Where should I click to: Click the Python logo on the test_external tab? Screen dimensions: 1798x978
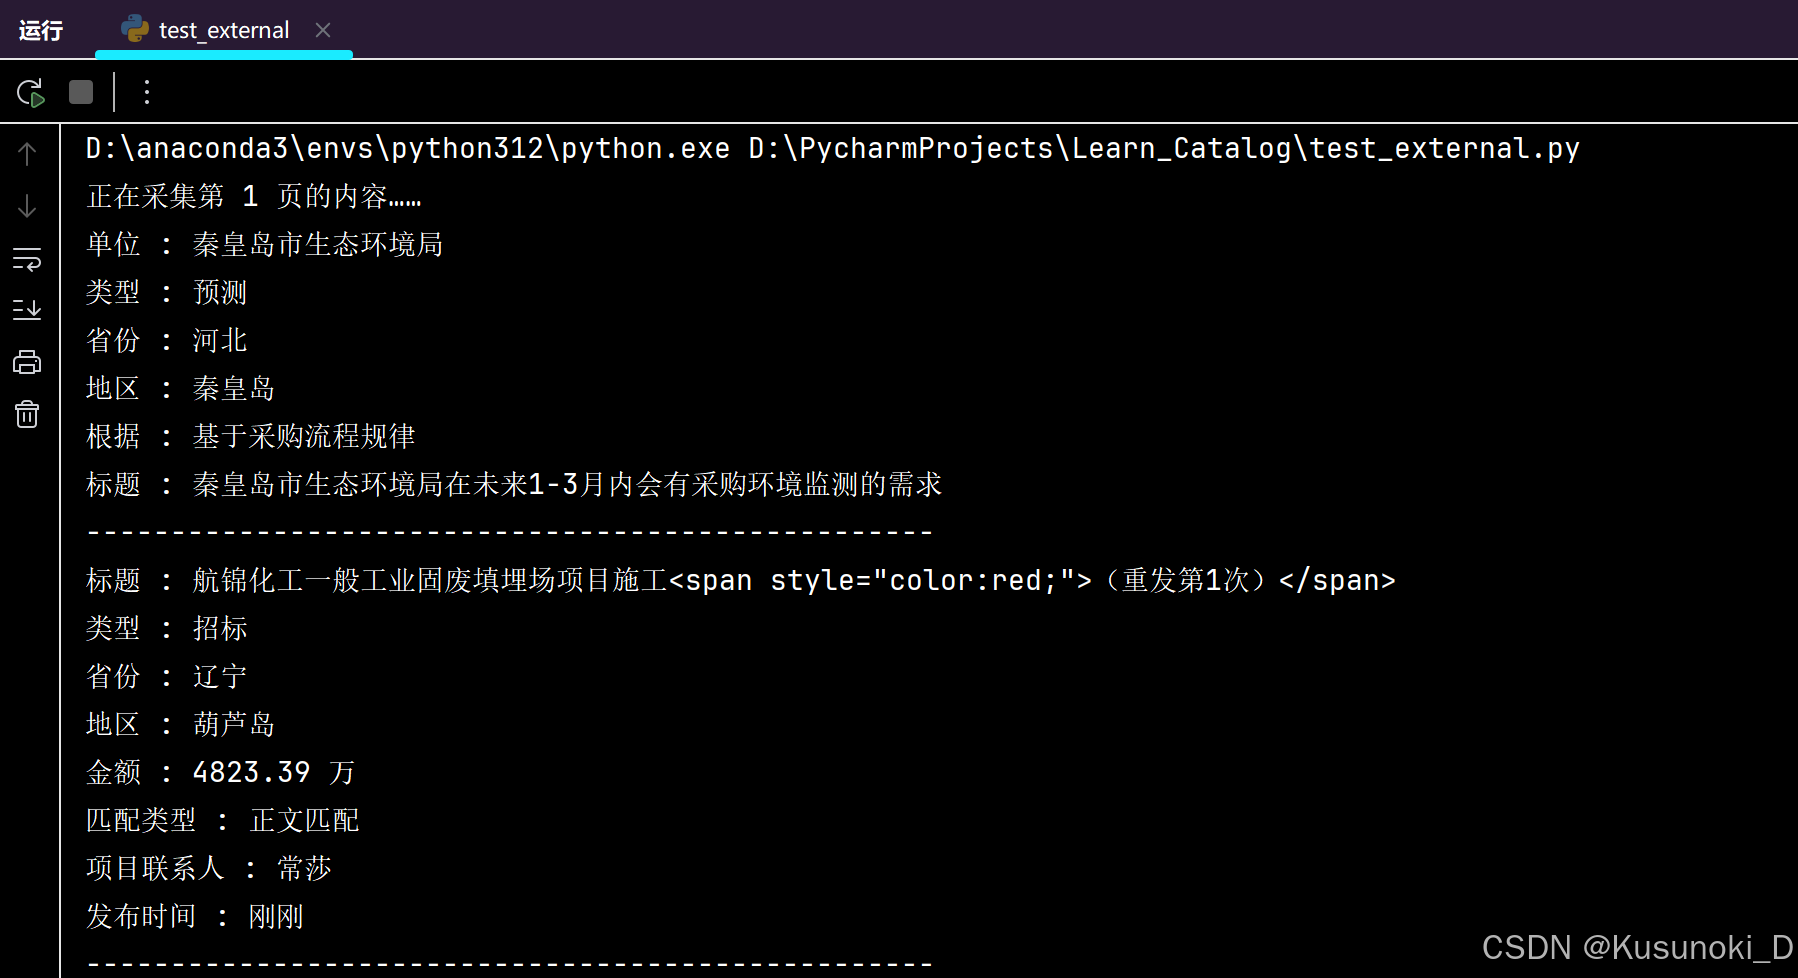(x=135, y=29)
